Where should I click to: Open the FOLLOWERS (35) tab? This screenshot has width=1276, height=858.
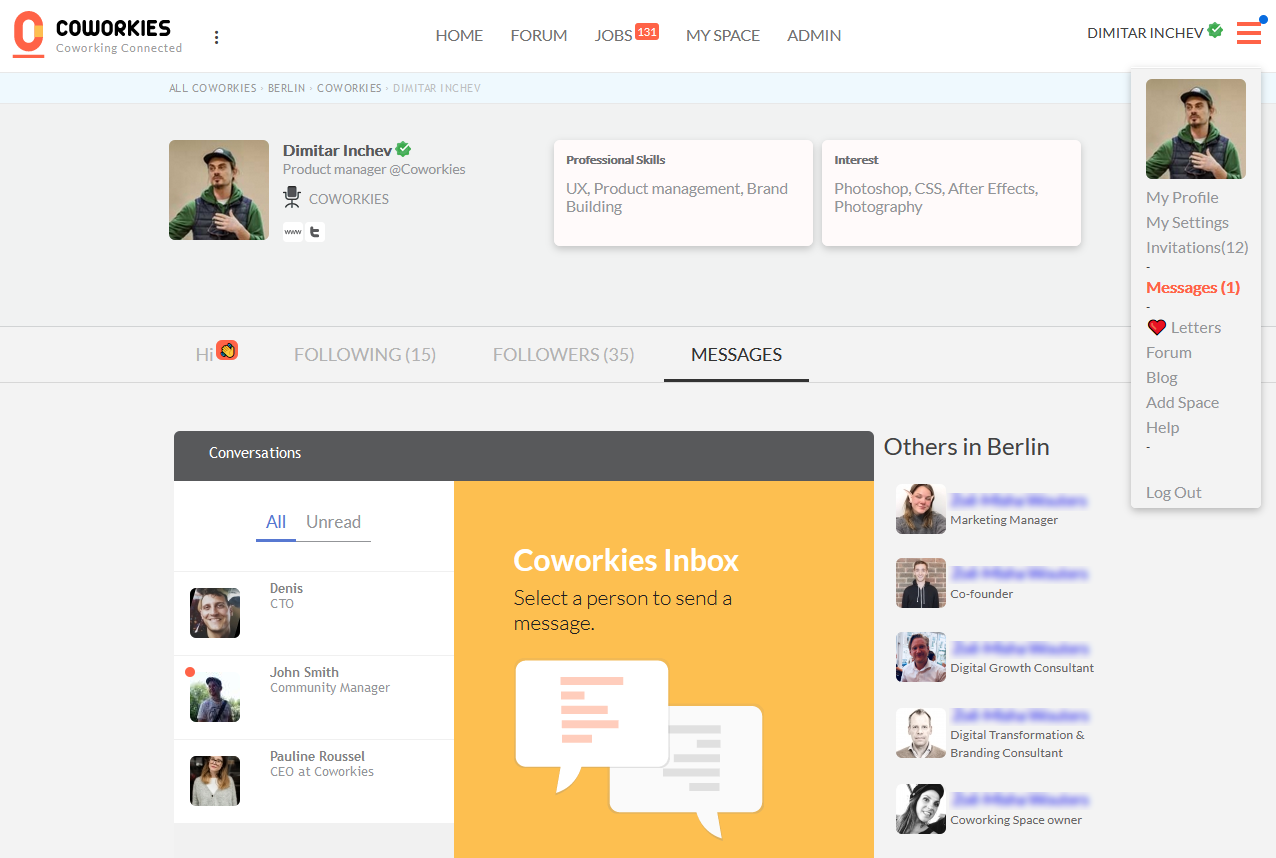pyautogui.click(x=563, y=354)
